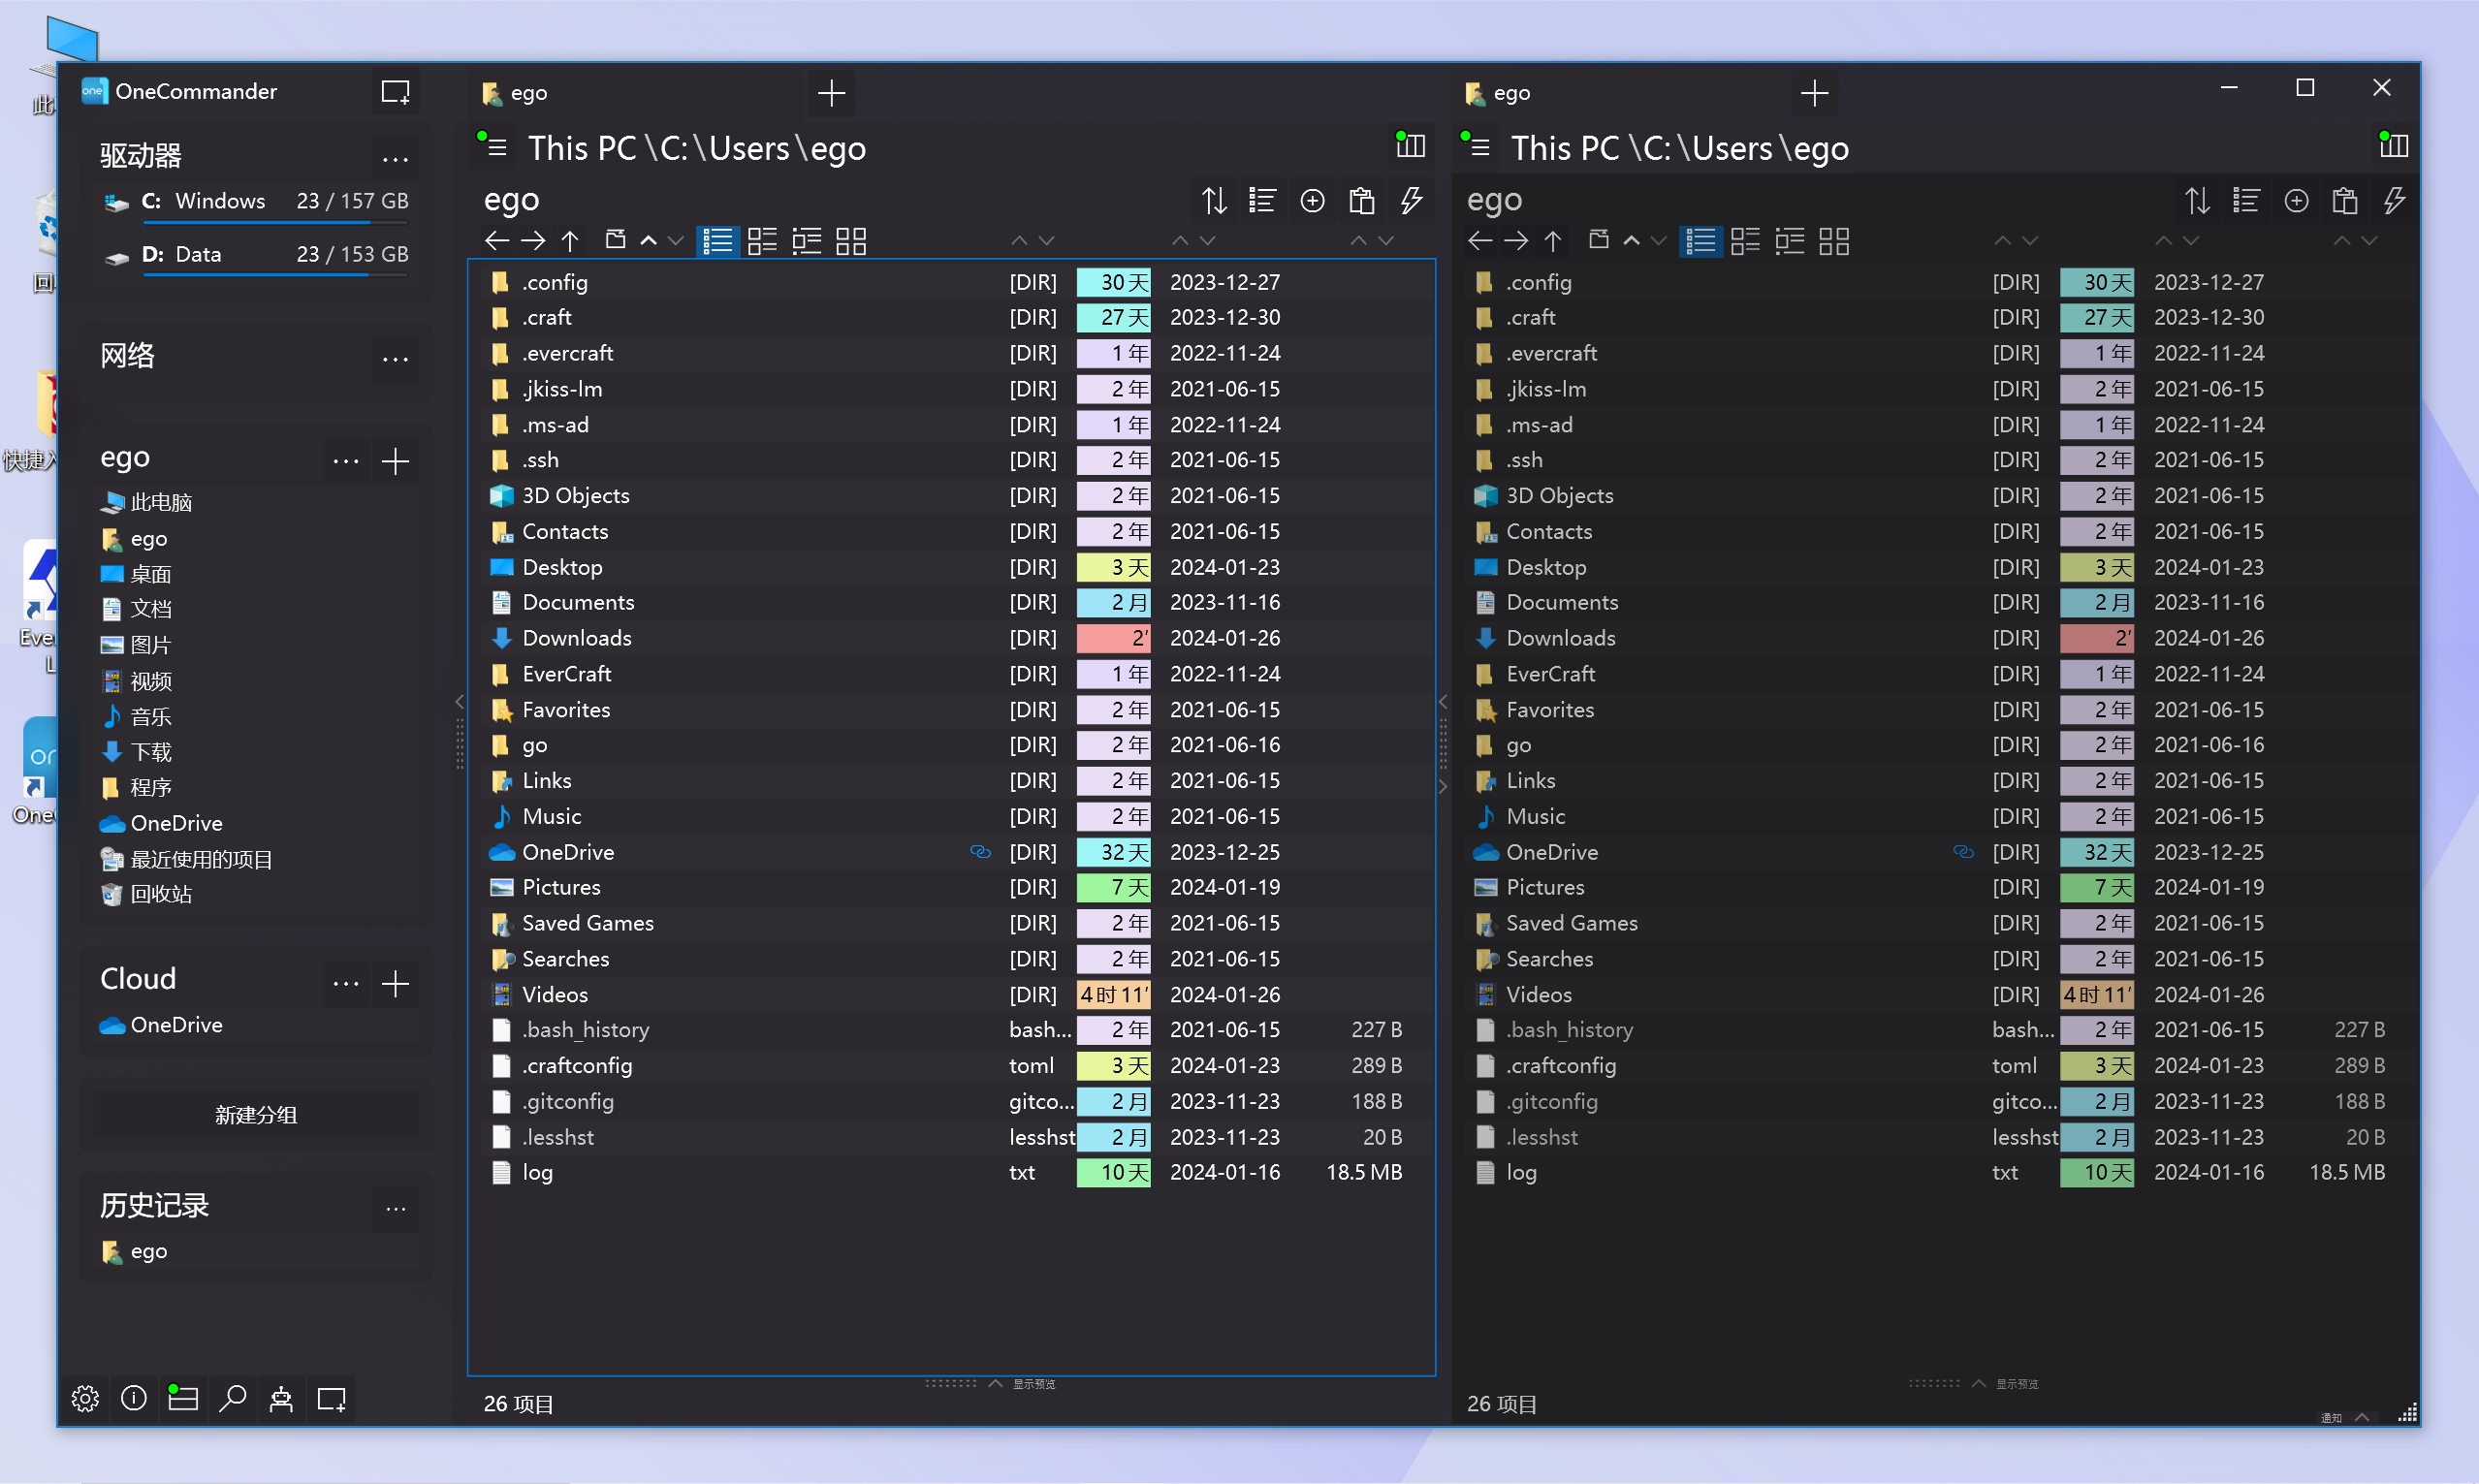The height and width of the screenshot is (1484, 2479).
Task: Click the paste clipboard icon in the right pane
Action: tap(2344, 201)
